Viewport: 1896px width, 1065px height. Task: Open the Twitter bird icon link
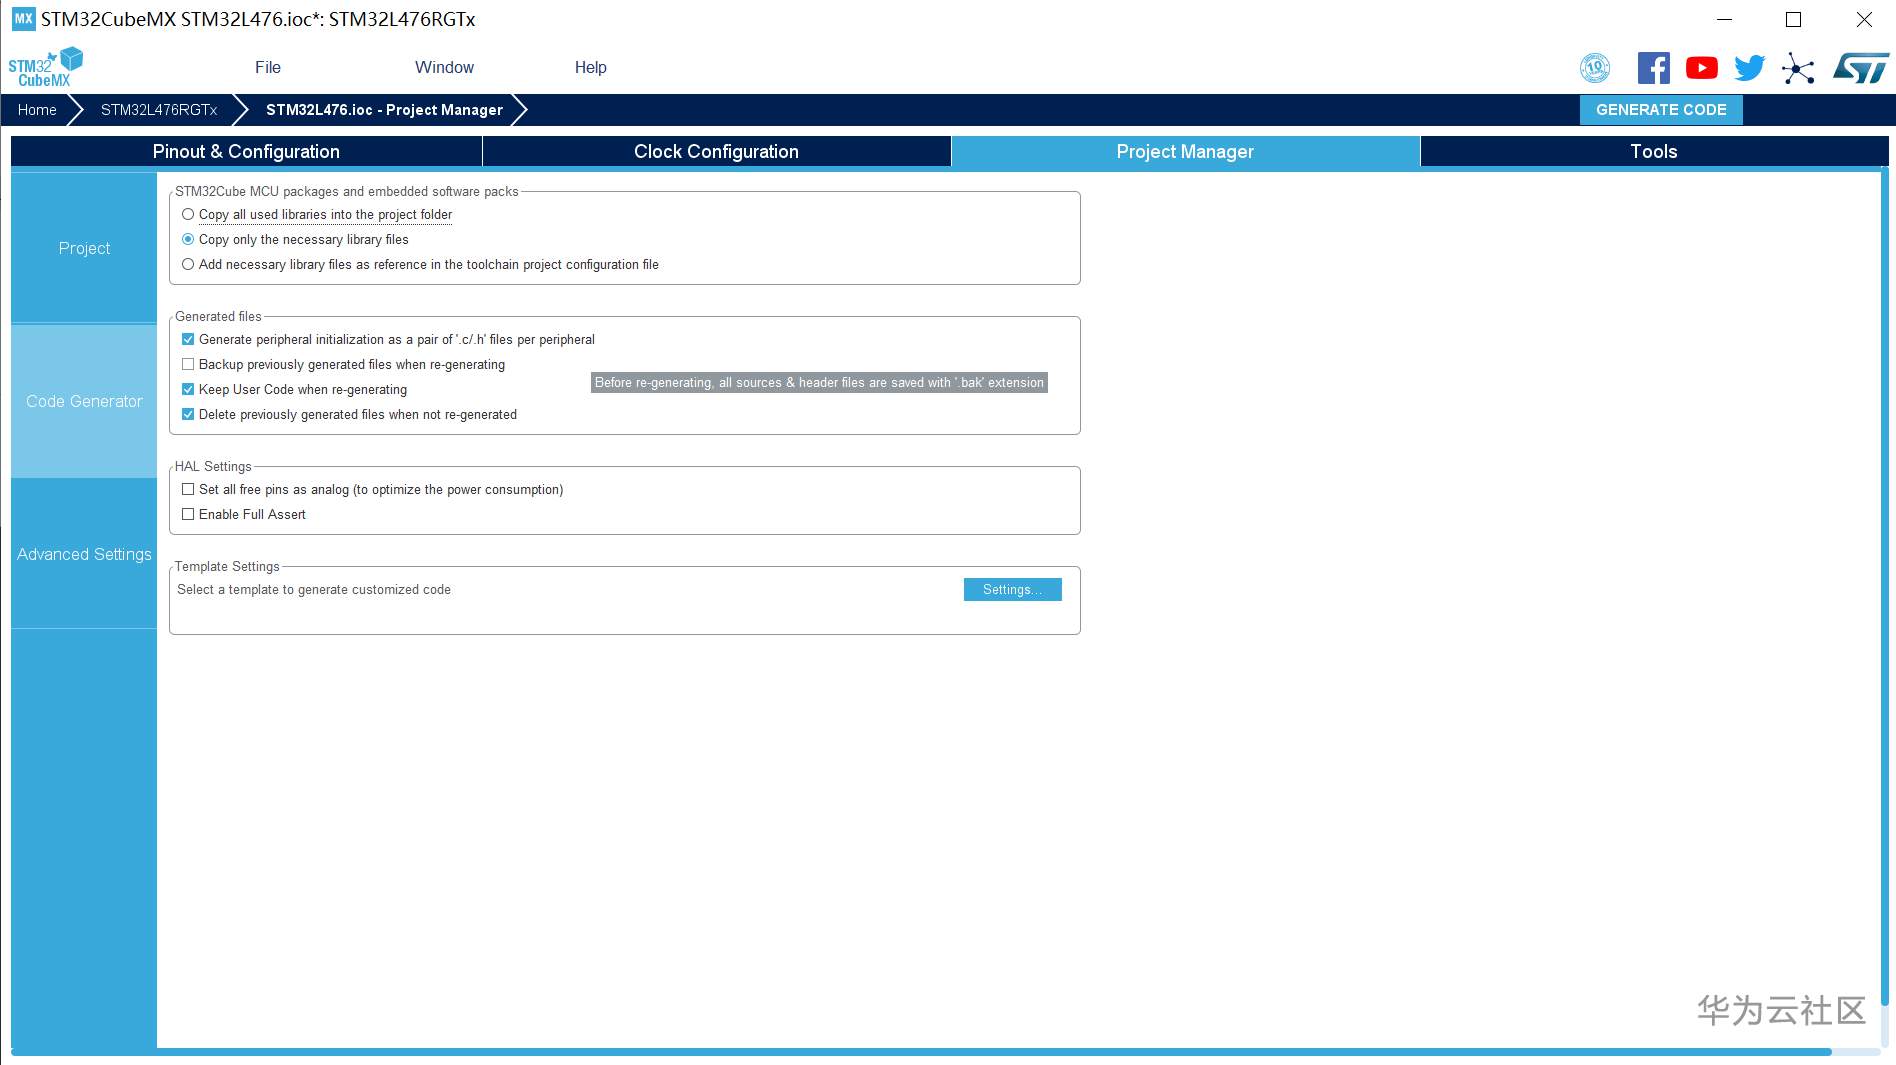click(x=1750, y=68)
